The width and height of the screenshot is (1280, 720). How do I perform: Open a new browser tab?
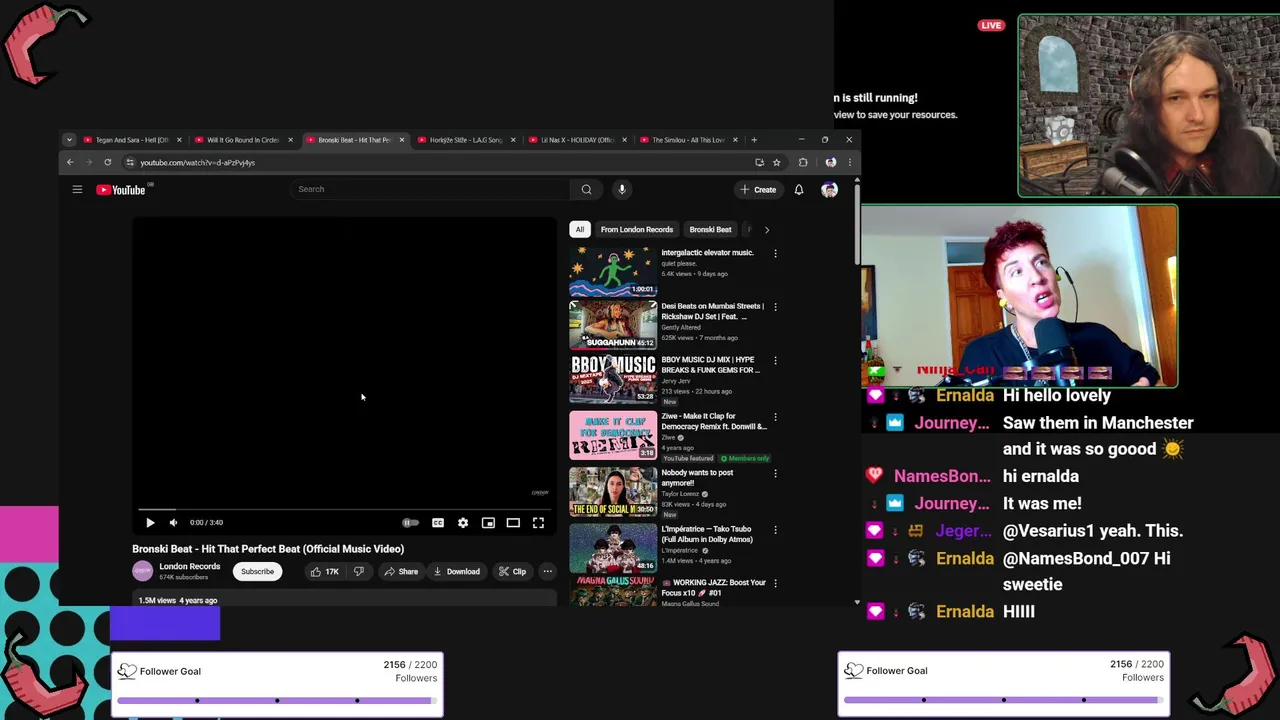pyautogui.click(x=754, y=140)
